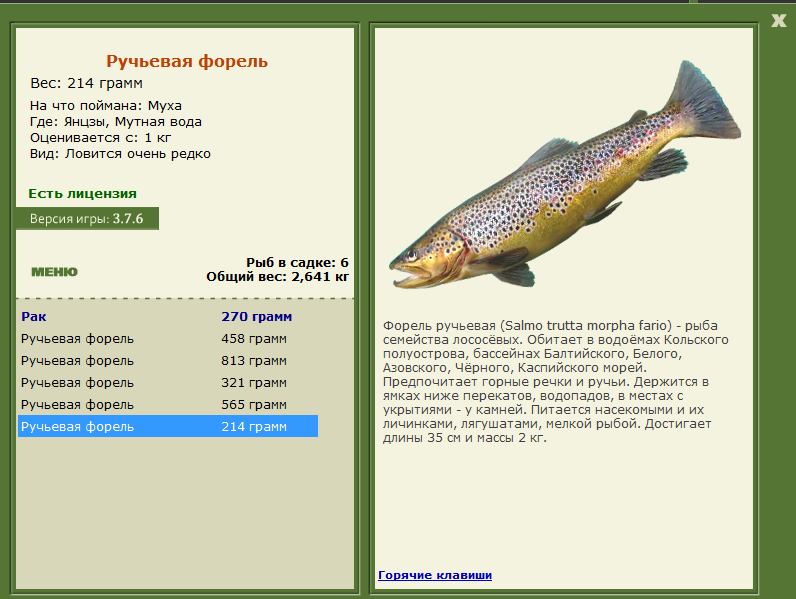
Task: Select Ручьевая форель 321 грамм row
Action: [168, 383]
